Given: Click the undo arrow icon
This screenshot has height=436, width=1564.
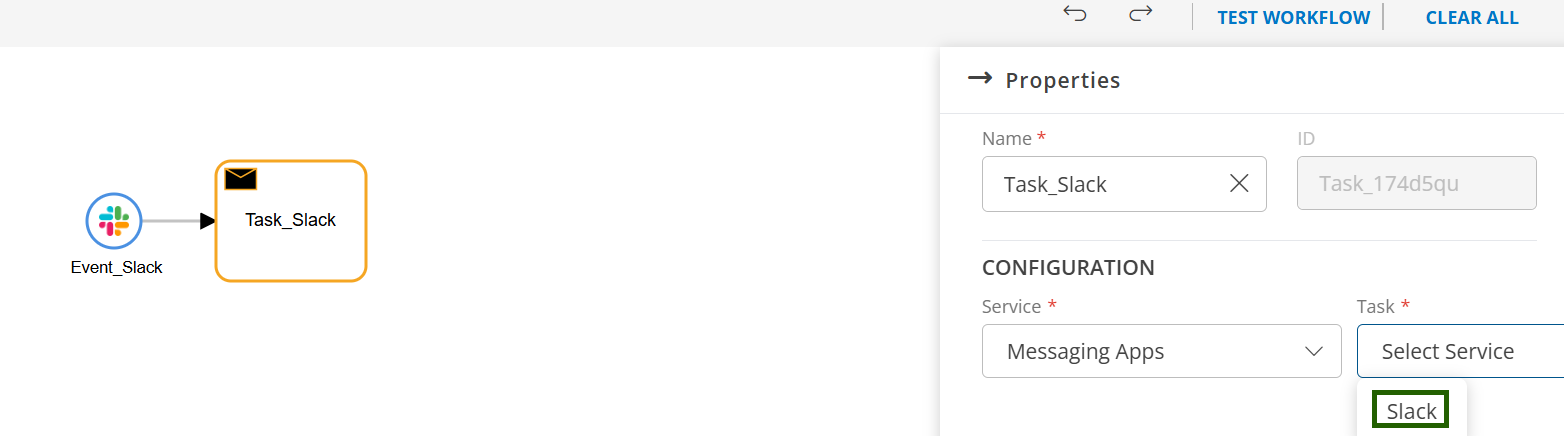Looking at the screenshot, I should (x=1075, y=14).
